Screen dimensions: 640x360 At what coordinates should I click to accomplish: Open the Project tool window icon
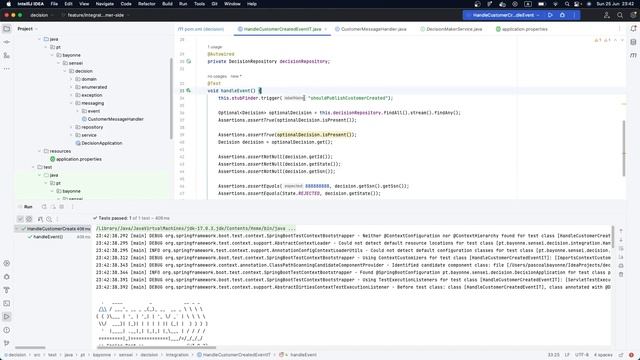7,29
